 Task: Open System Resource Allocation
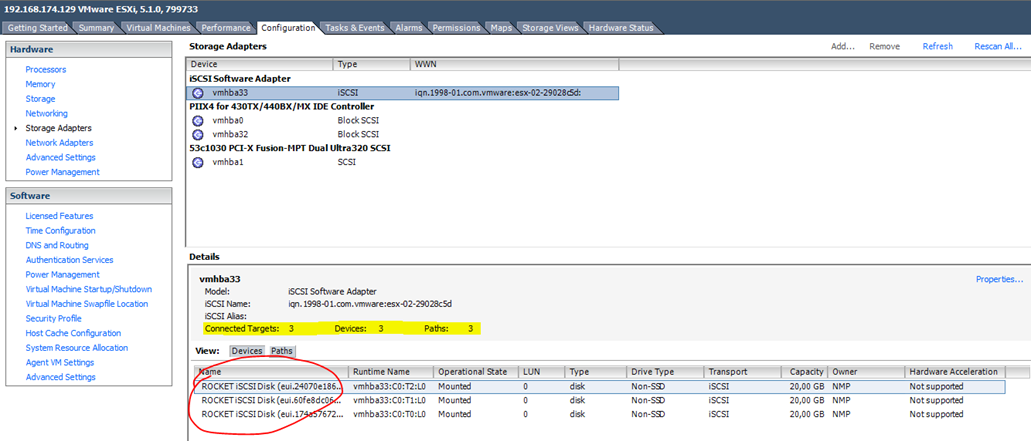77,348
